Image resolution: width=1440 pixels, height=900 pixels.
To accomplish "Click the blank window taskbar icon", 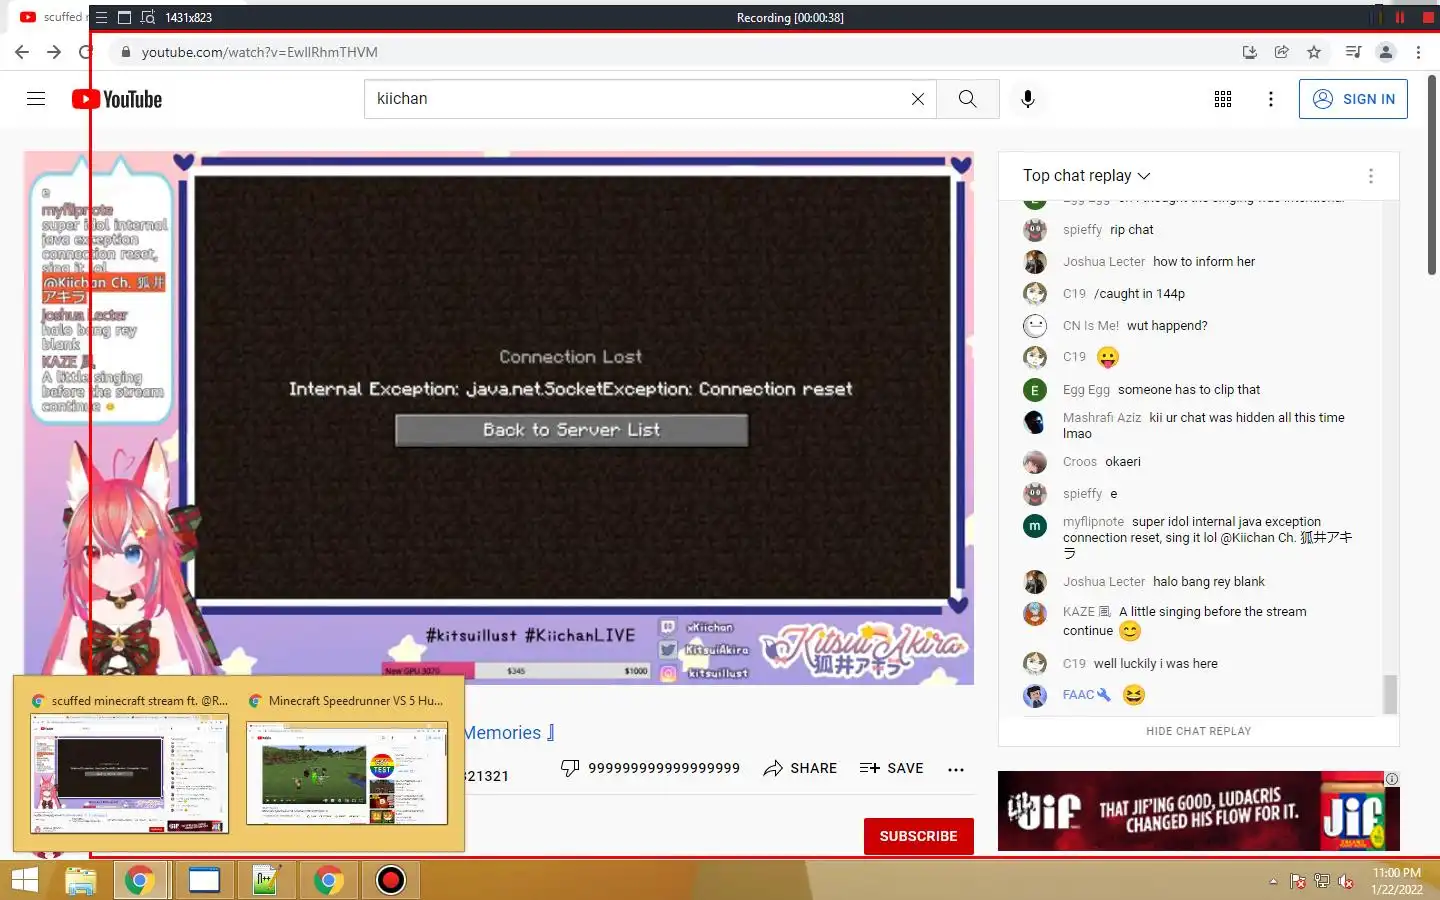I will pyautogui.click(x=204, y=880).
